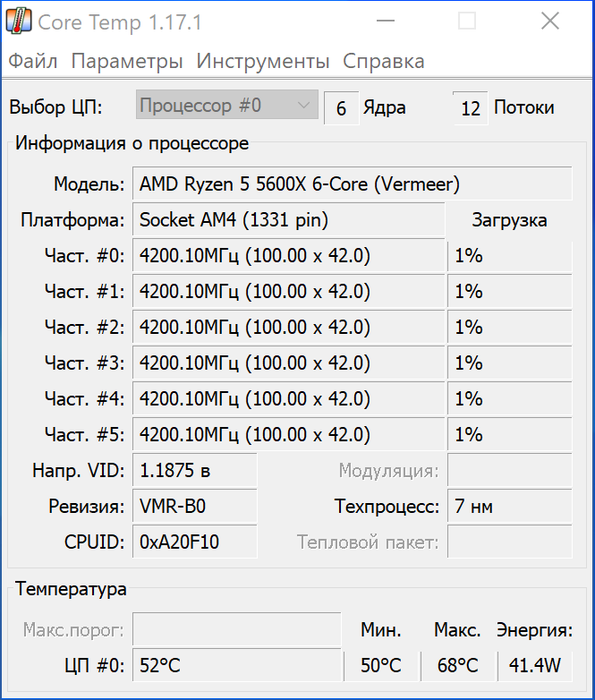Image resolution: width=595 pixels, height=700 pixels.
Task: Open the Файл menu
Action: coord(33,61)
